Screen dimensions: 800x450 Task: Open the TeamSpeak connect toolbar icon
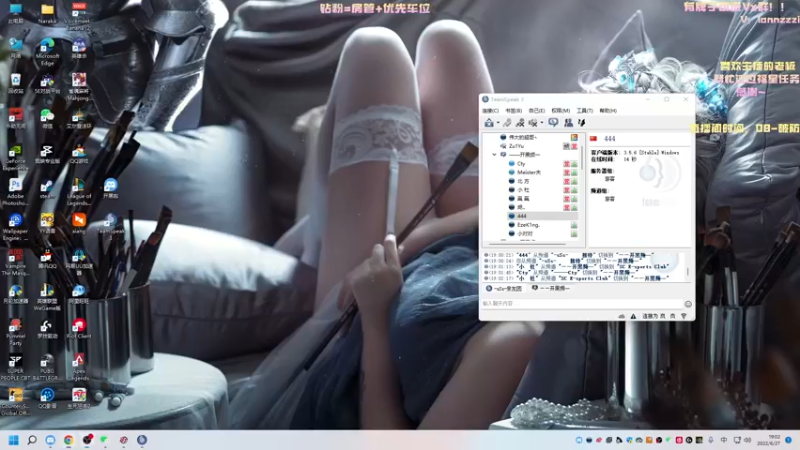tap(489, 122)
